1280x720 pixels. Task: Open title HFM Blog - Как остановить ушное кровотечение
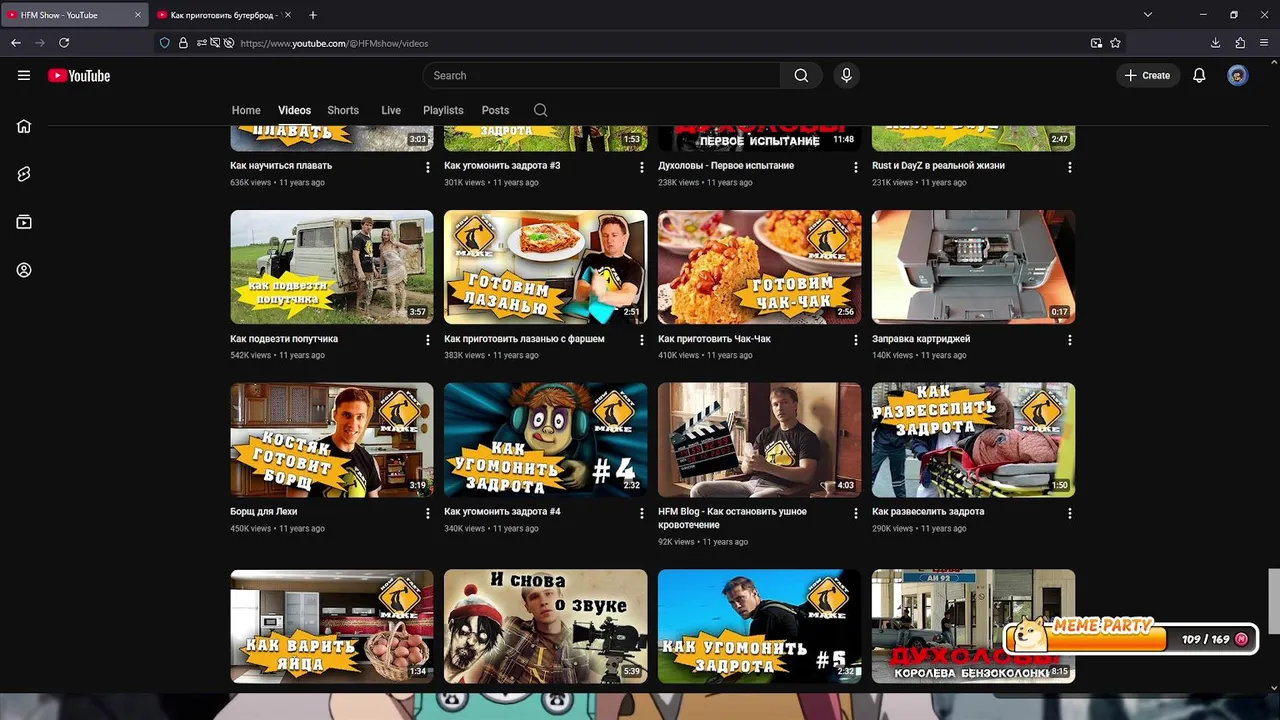tap(732, 518)
